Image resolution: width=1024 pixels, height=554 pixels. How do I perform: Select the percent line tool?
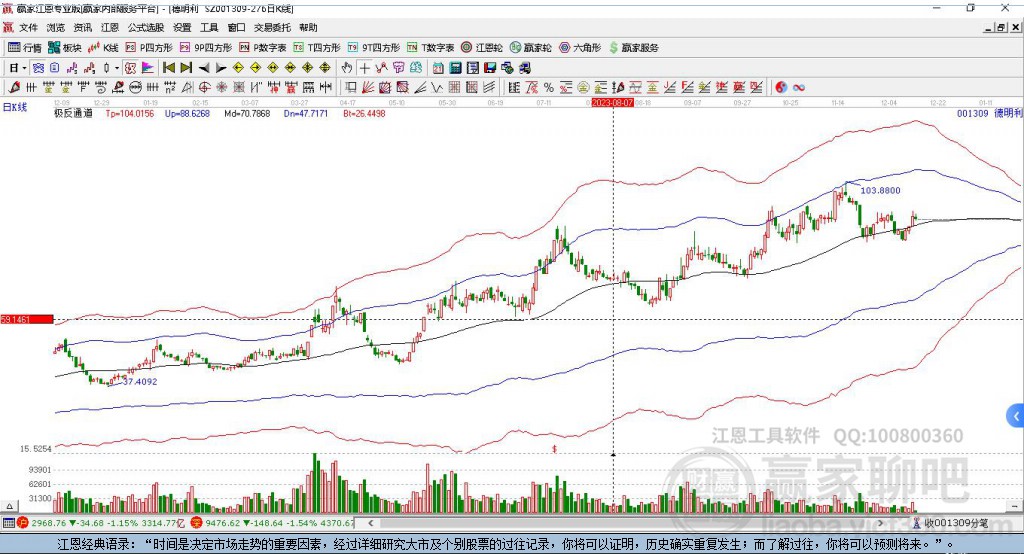pyautogui.click(x=549, y=88)
